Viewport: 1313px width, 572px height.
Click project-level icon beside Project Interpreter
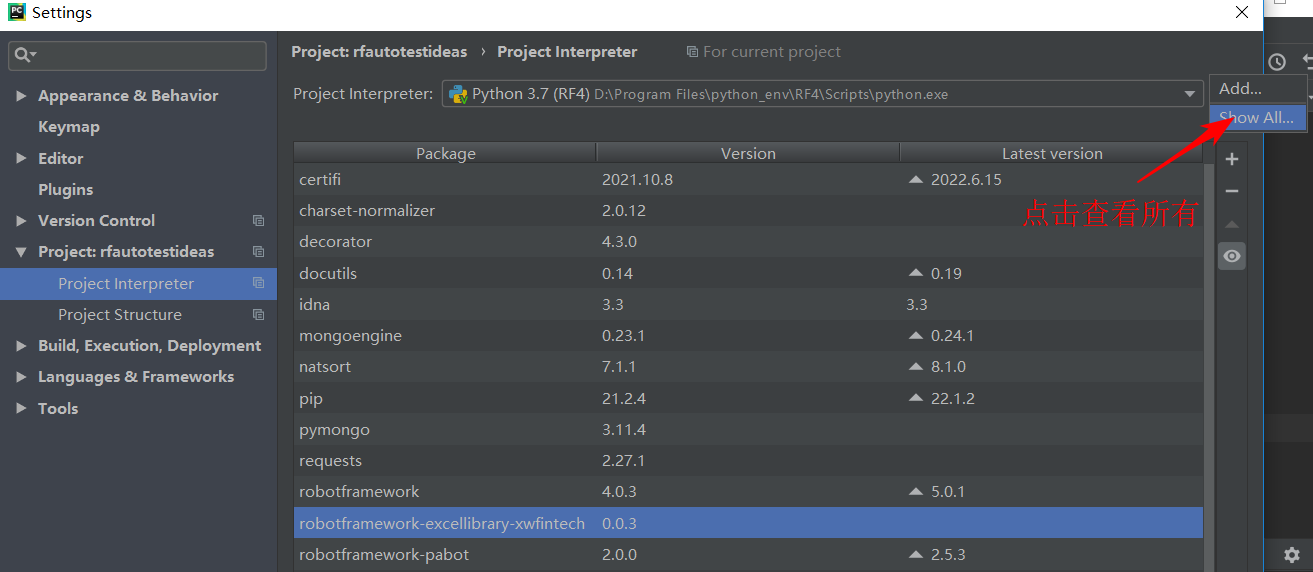coord(259,283)
